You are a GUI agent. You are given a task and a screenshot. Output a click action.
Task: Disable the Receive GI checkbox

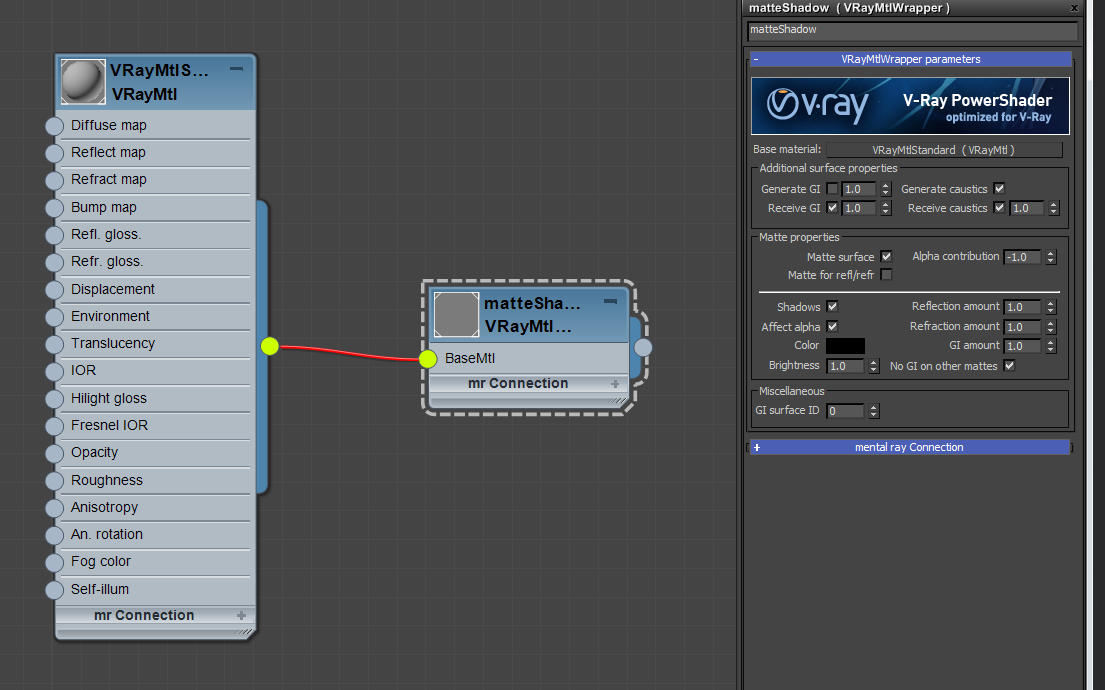coord(832,208)
